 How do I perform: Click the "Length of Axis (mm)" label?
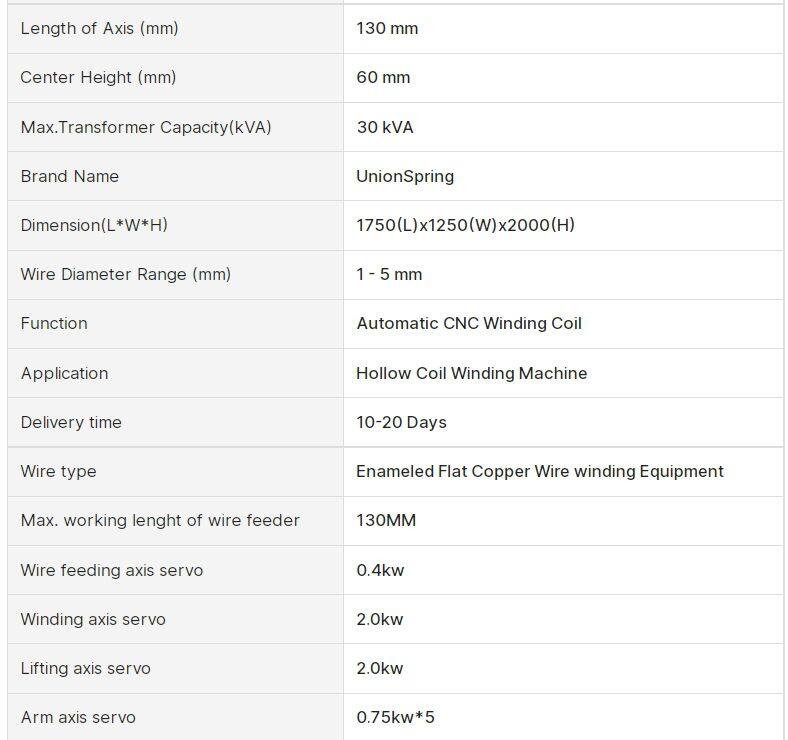point(99,28)
